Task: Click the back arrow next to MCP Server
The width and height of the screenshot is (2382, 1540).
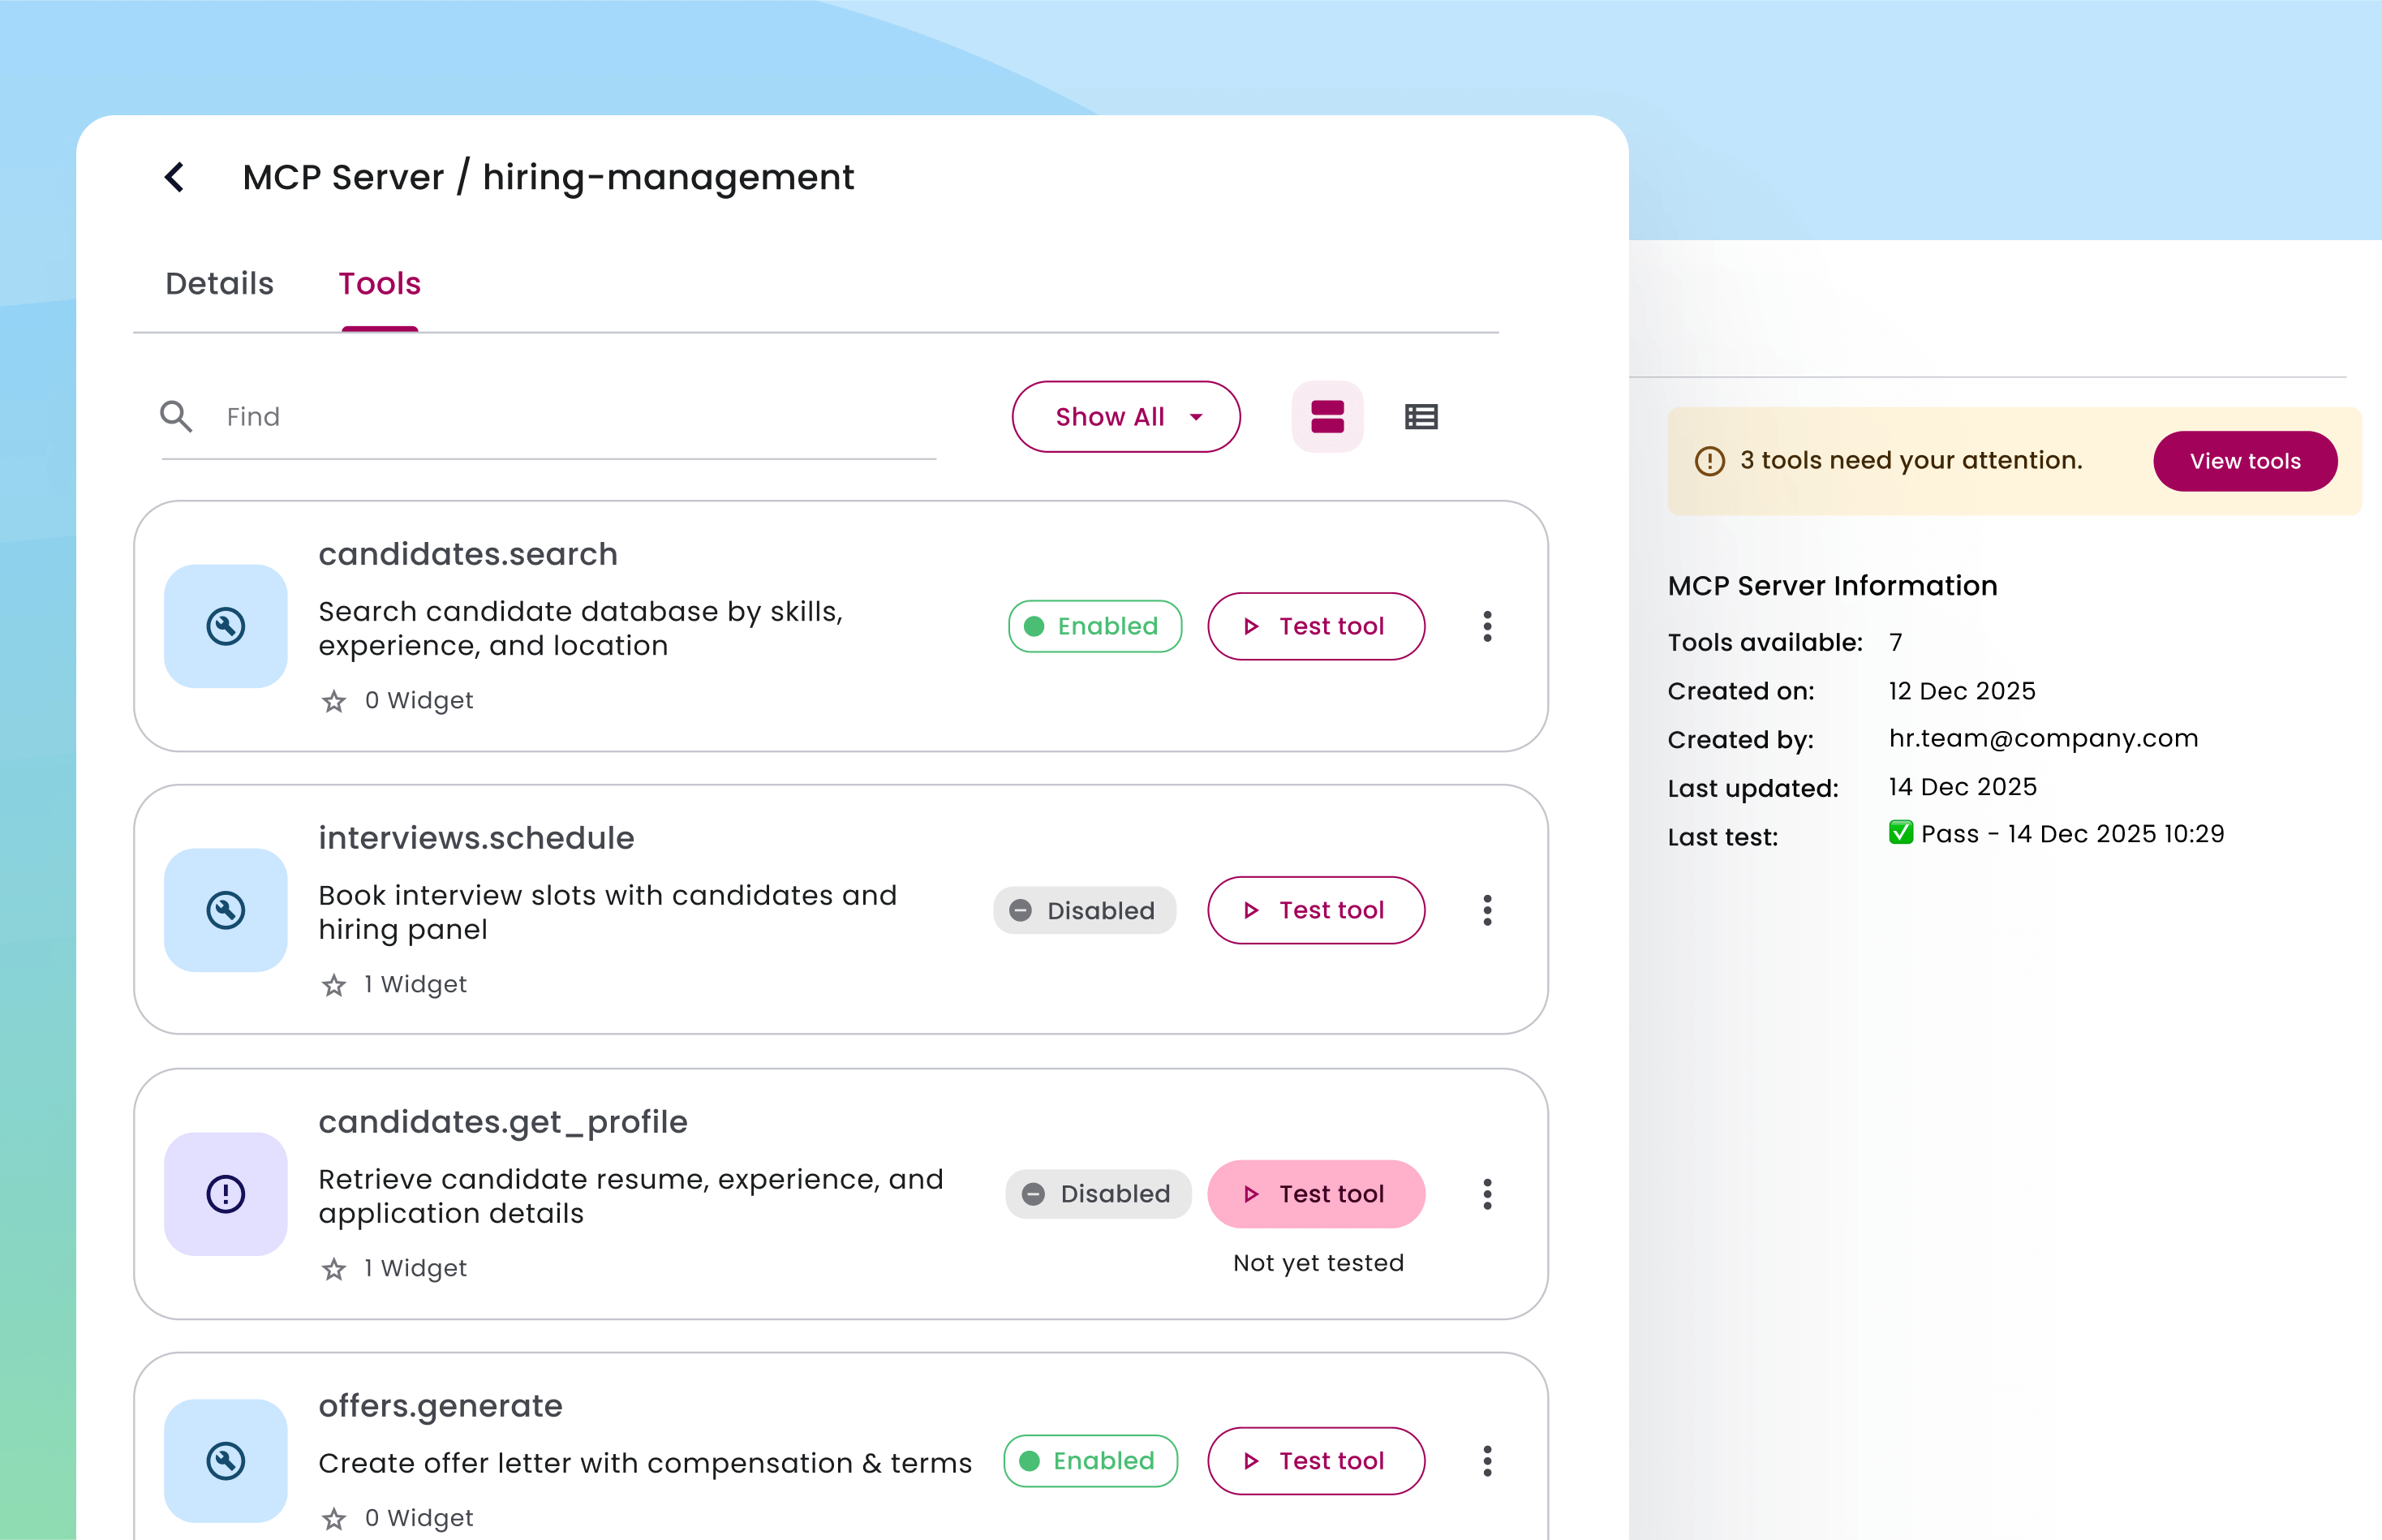Action: click(175, 177)
